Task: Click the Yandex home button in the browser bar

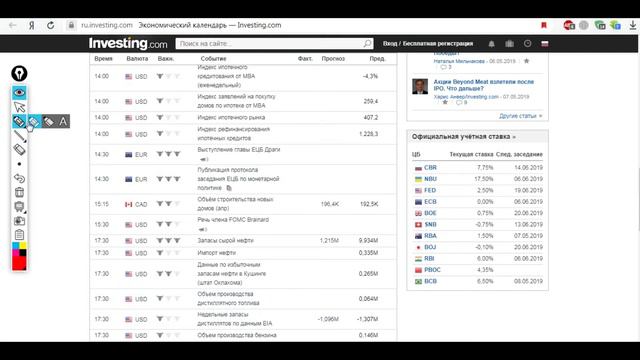Action: [31, 25]
